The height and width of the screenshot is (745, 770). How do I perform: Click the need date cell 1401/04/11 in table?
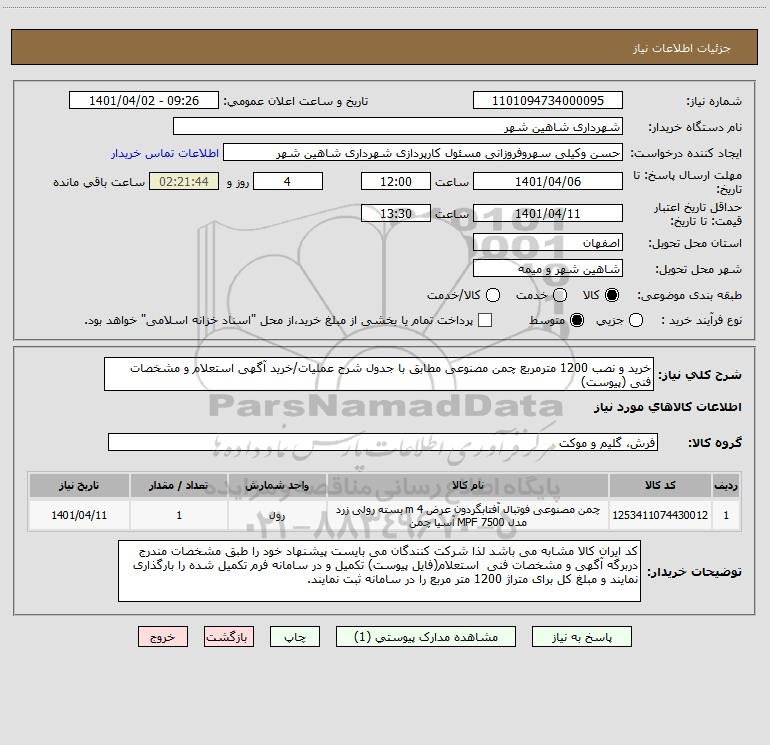pyautogui.click(x=79, y=515)
